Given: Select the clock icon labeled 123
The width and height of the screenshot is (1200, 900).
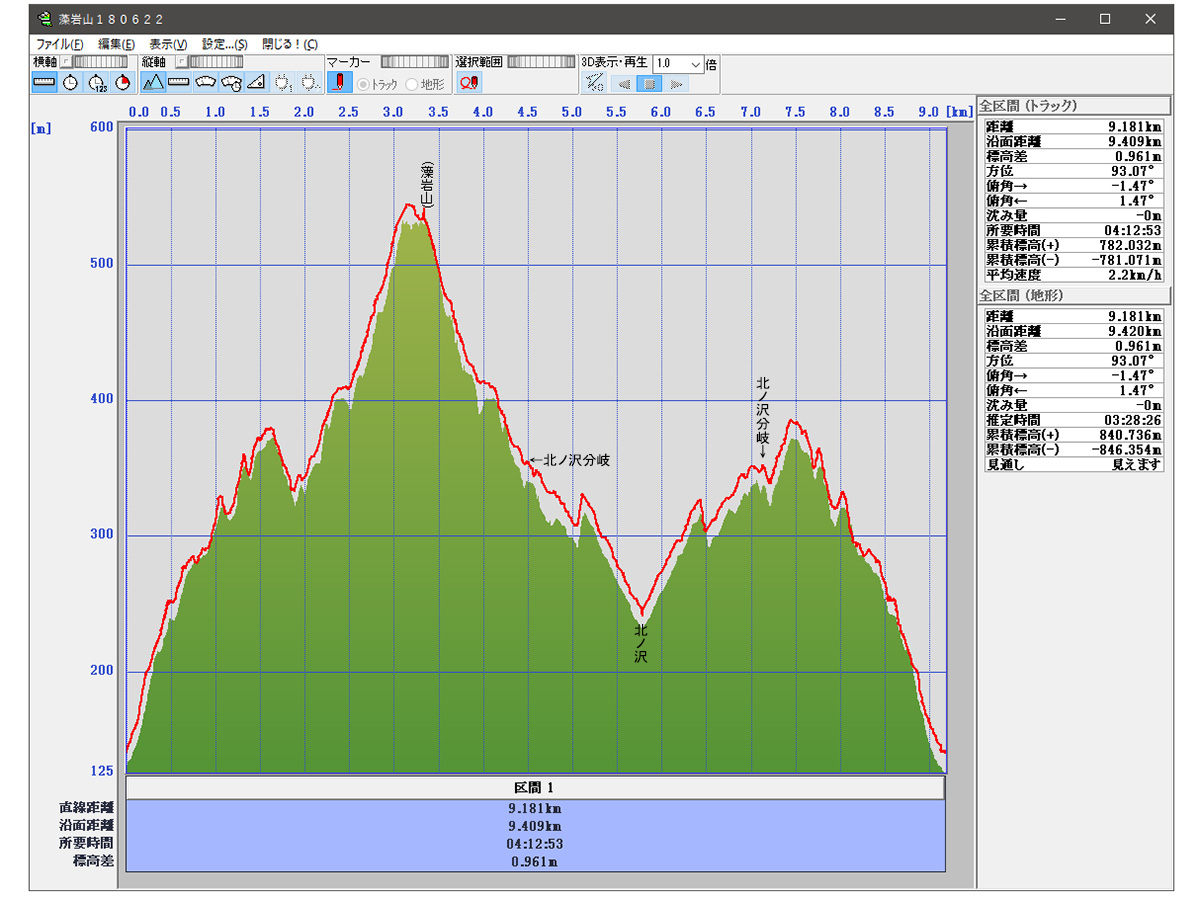Looking at the screenshot, I should click(x=97, y=83).
